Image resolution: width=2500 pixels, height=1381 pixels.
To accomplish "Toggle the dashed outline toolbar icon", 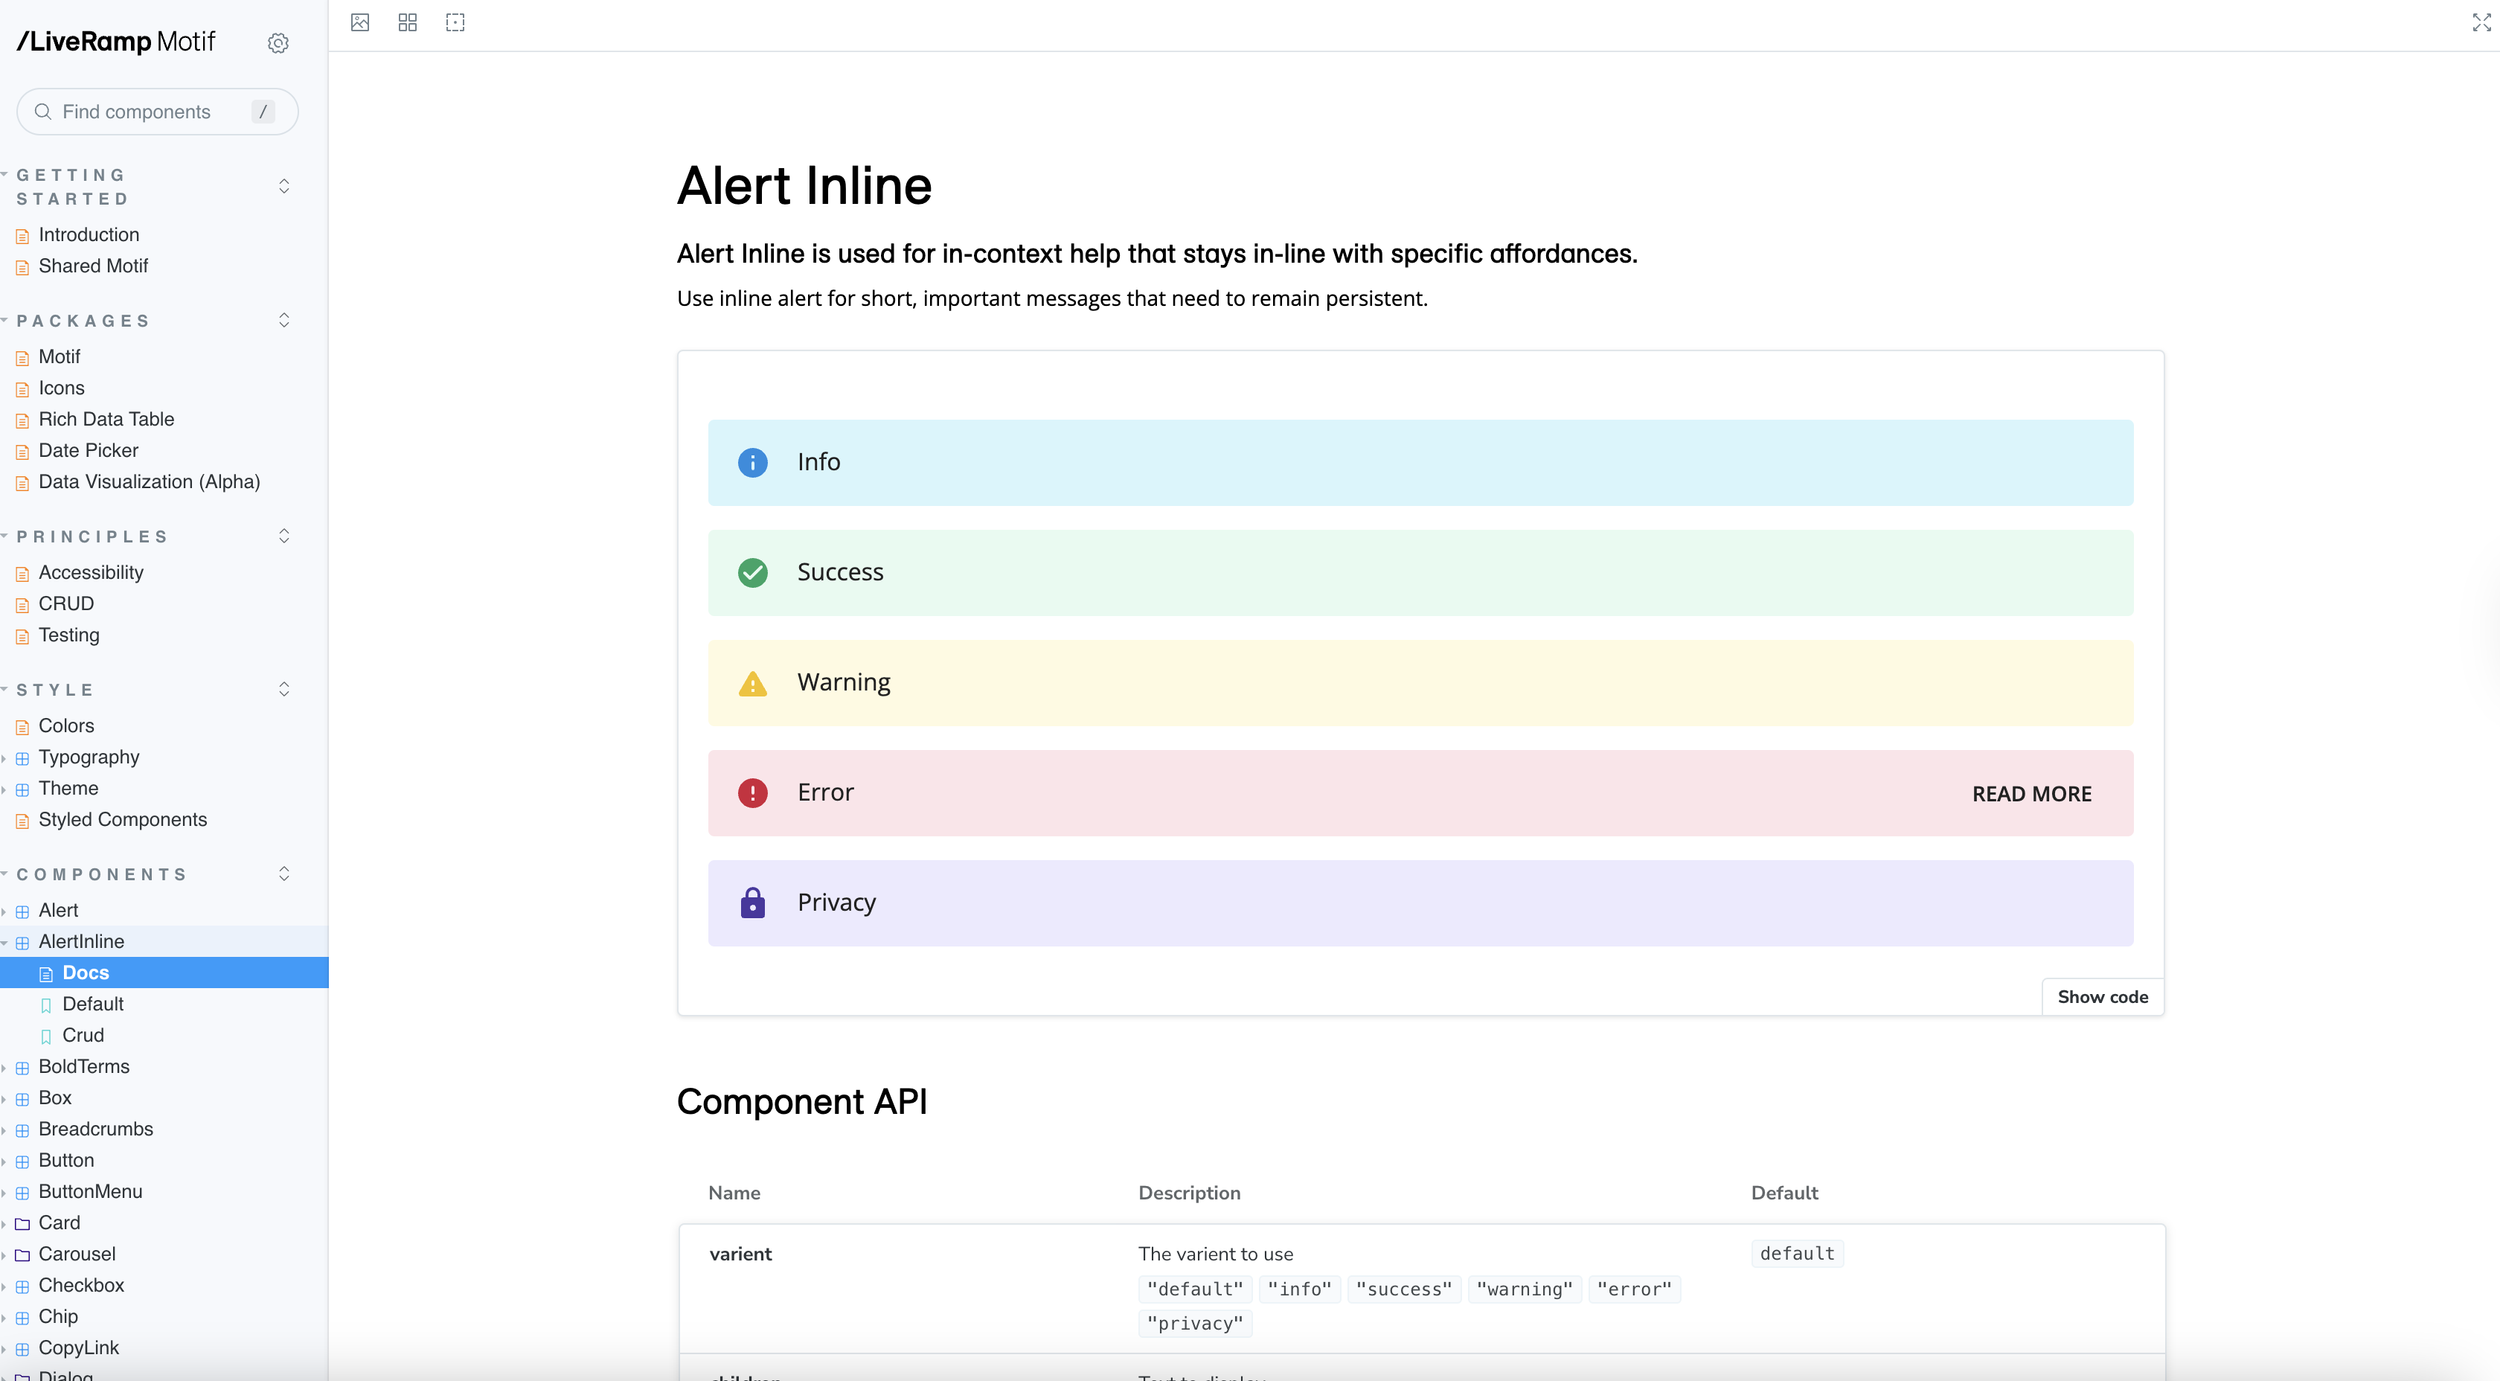I will tap(455, 22).
